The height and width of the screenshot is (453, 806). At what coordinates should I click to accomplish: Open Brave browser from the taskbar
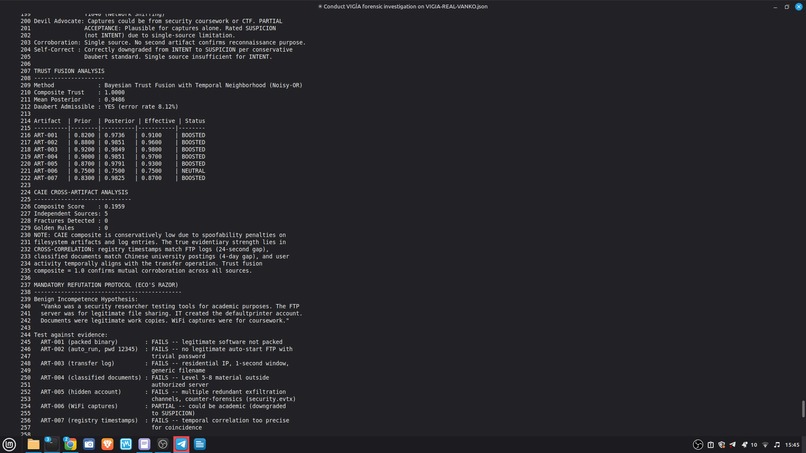(x=107, y=444)
